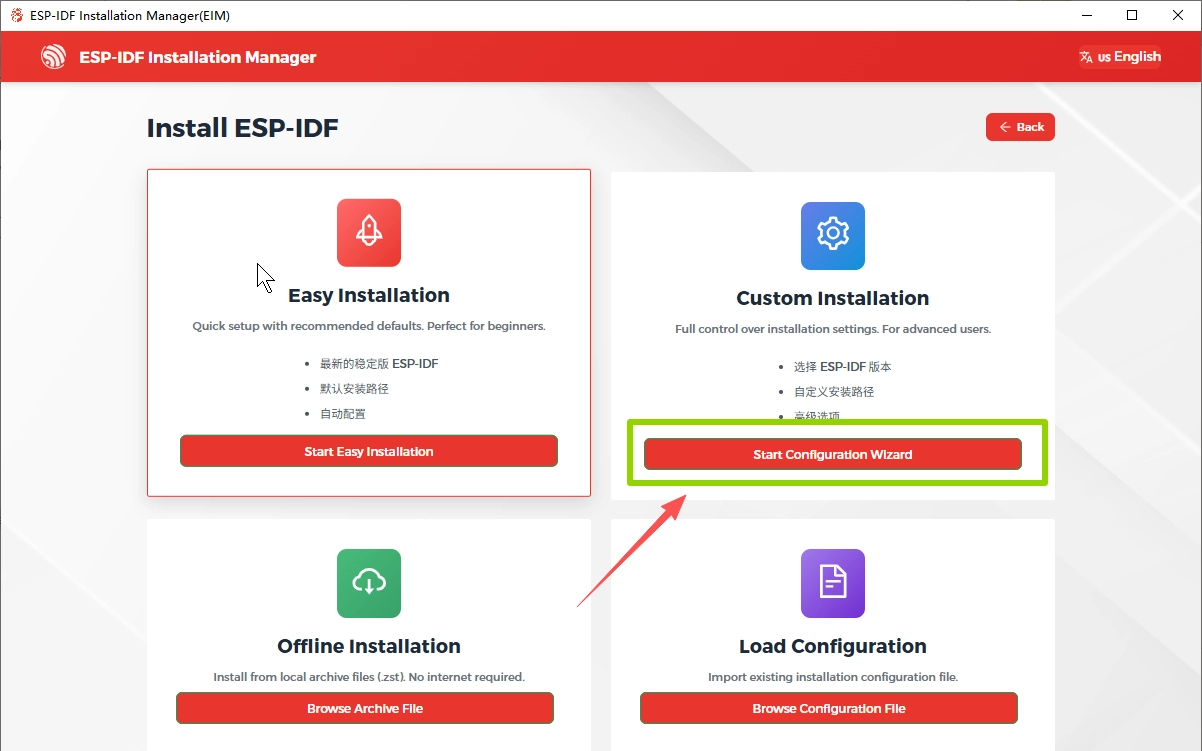Start Easy Installation
1202x751 pixels.
click(x=369, y=451)
